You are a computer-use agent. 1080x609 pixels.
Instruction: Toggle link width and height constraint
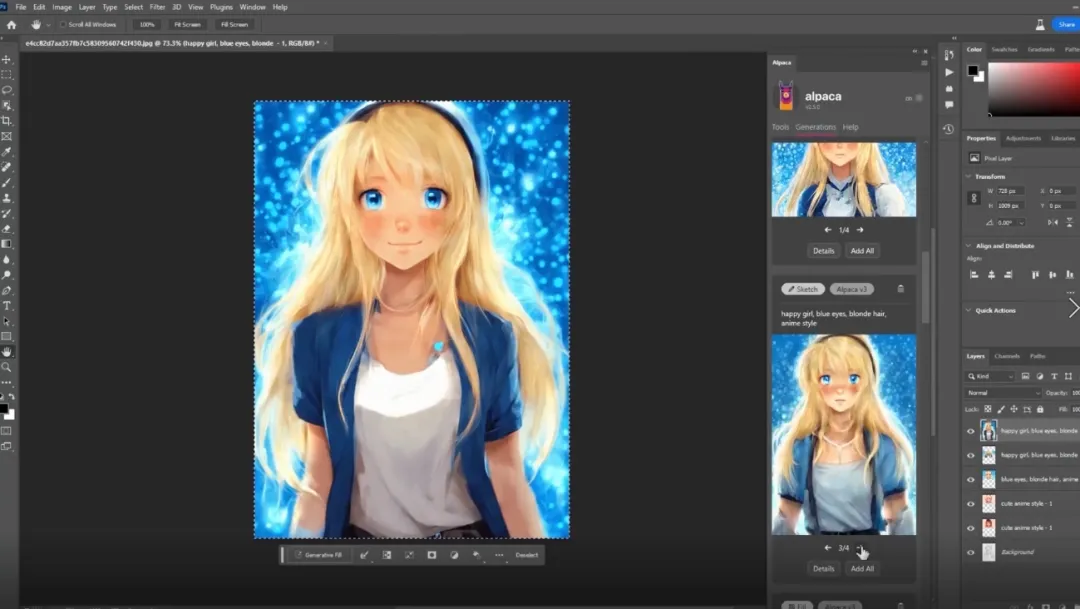click(973, 198)
